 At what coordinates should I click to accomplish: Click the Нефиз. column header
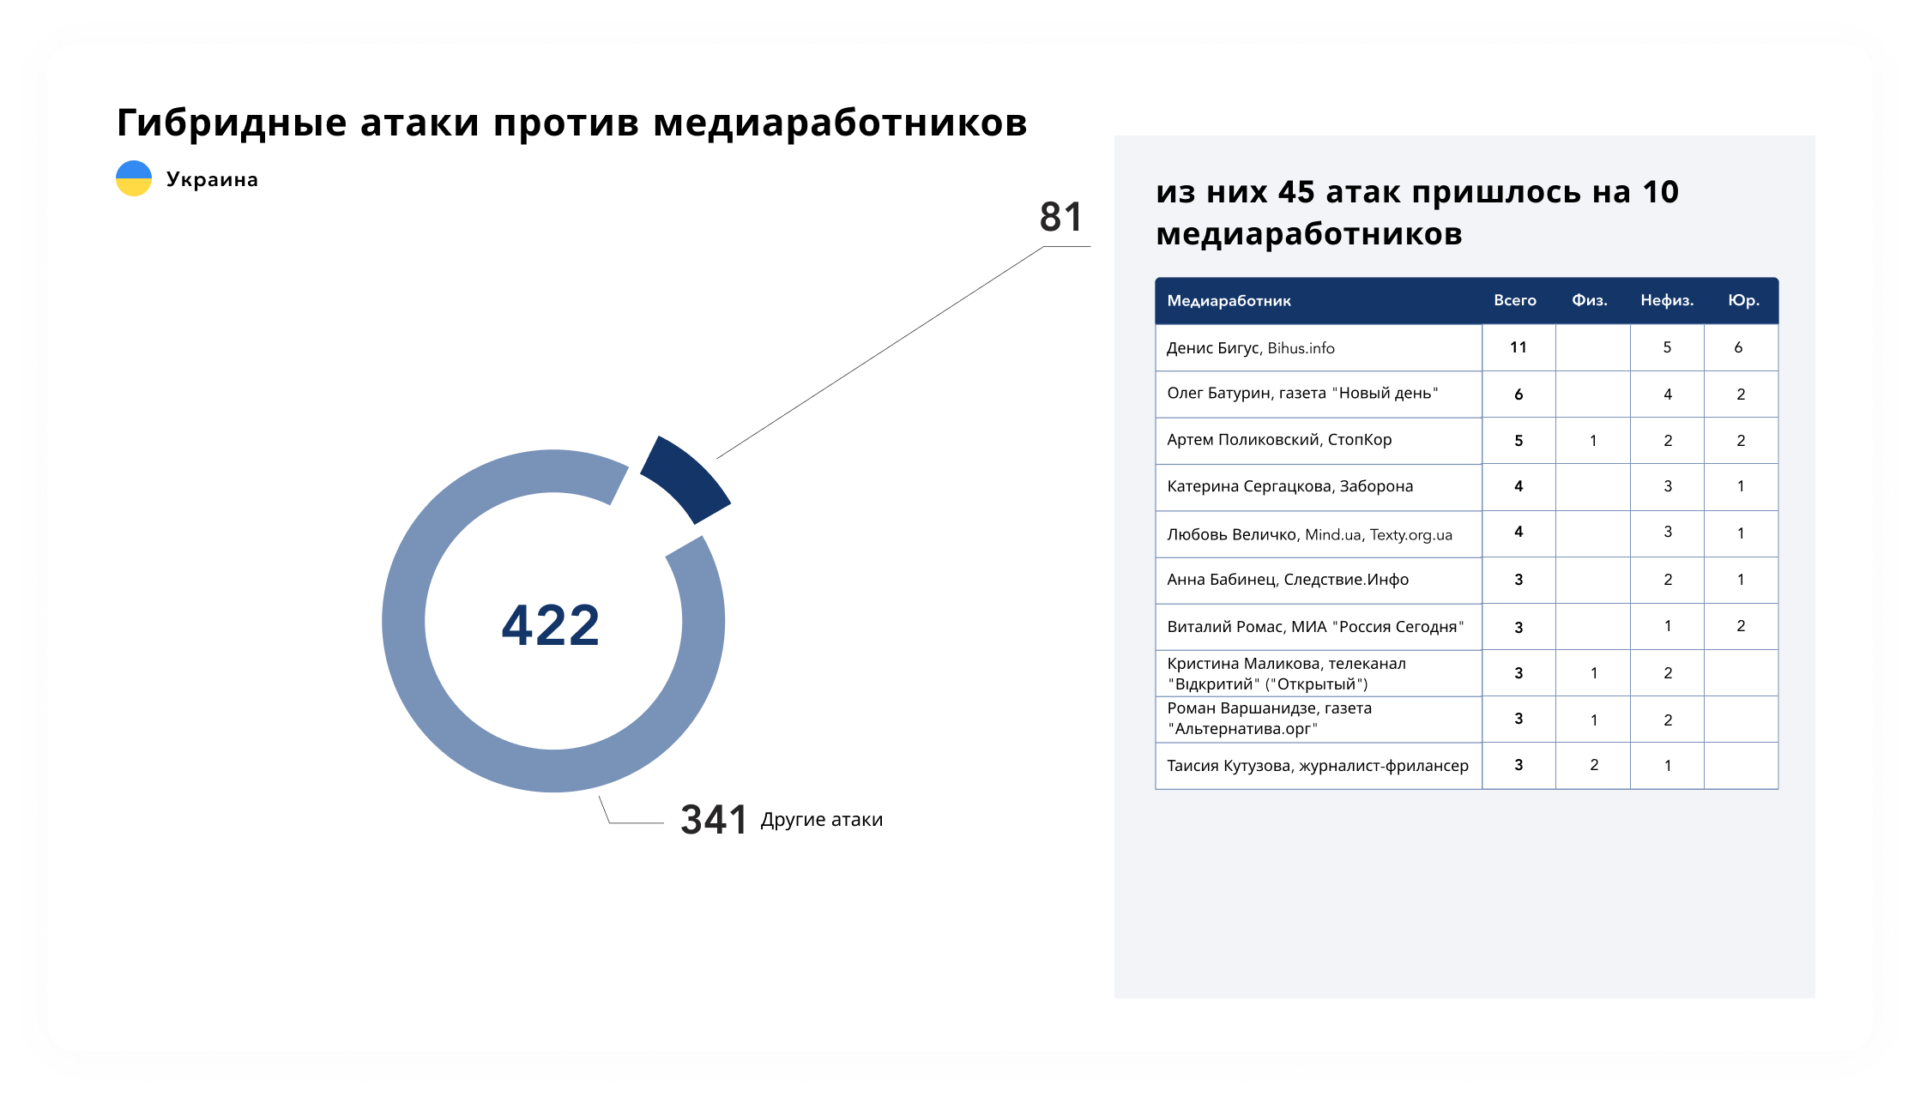click(1666, 301)
